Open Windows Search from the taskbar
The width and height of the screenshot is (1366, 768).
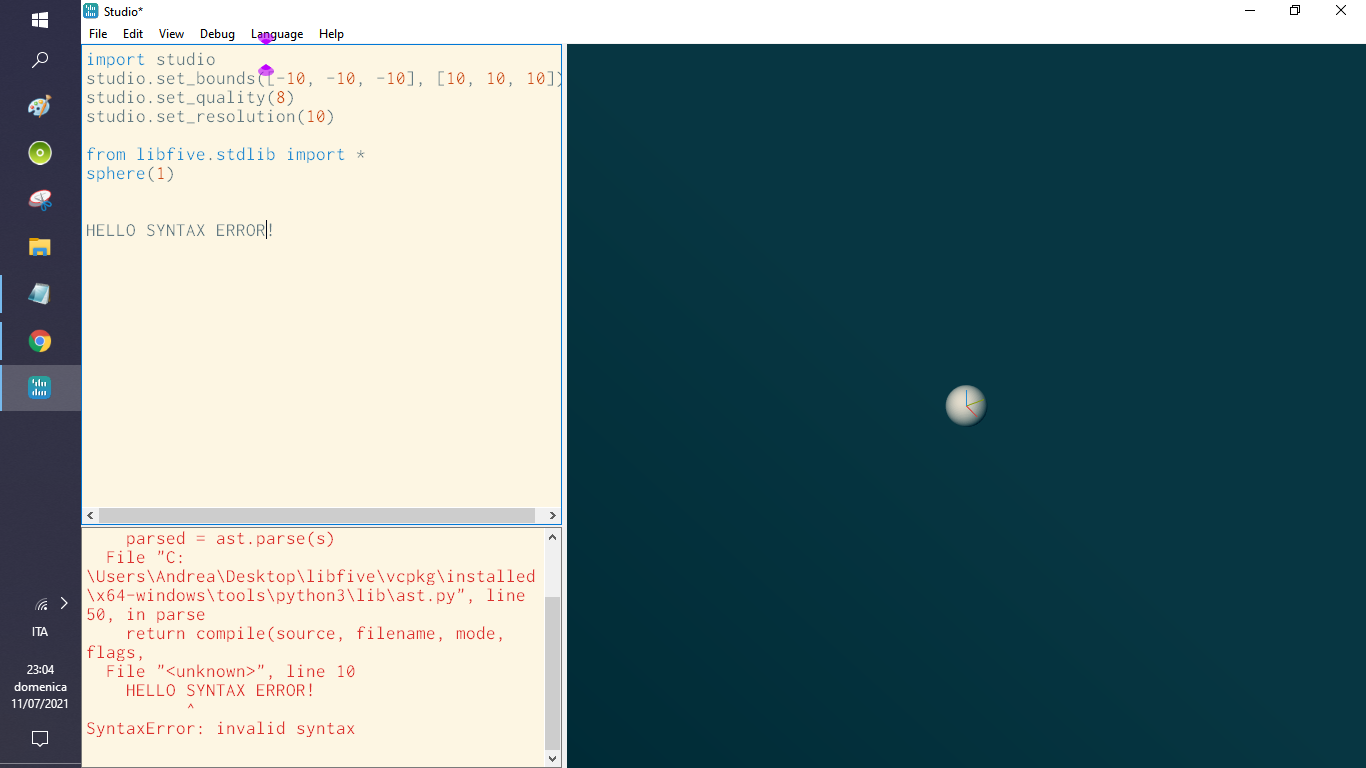pyautogui.click(x=40, y=60)
